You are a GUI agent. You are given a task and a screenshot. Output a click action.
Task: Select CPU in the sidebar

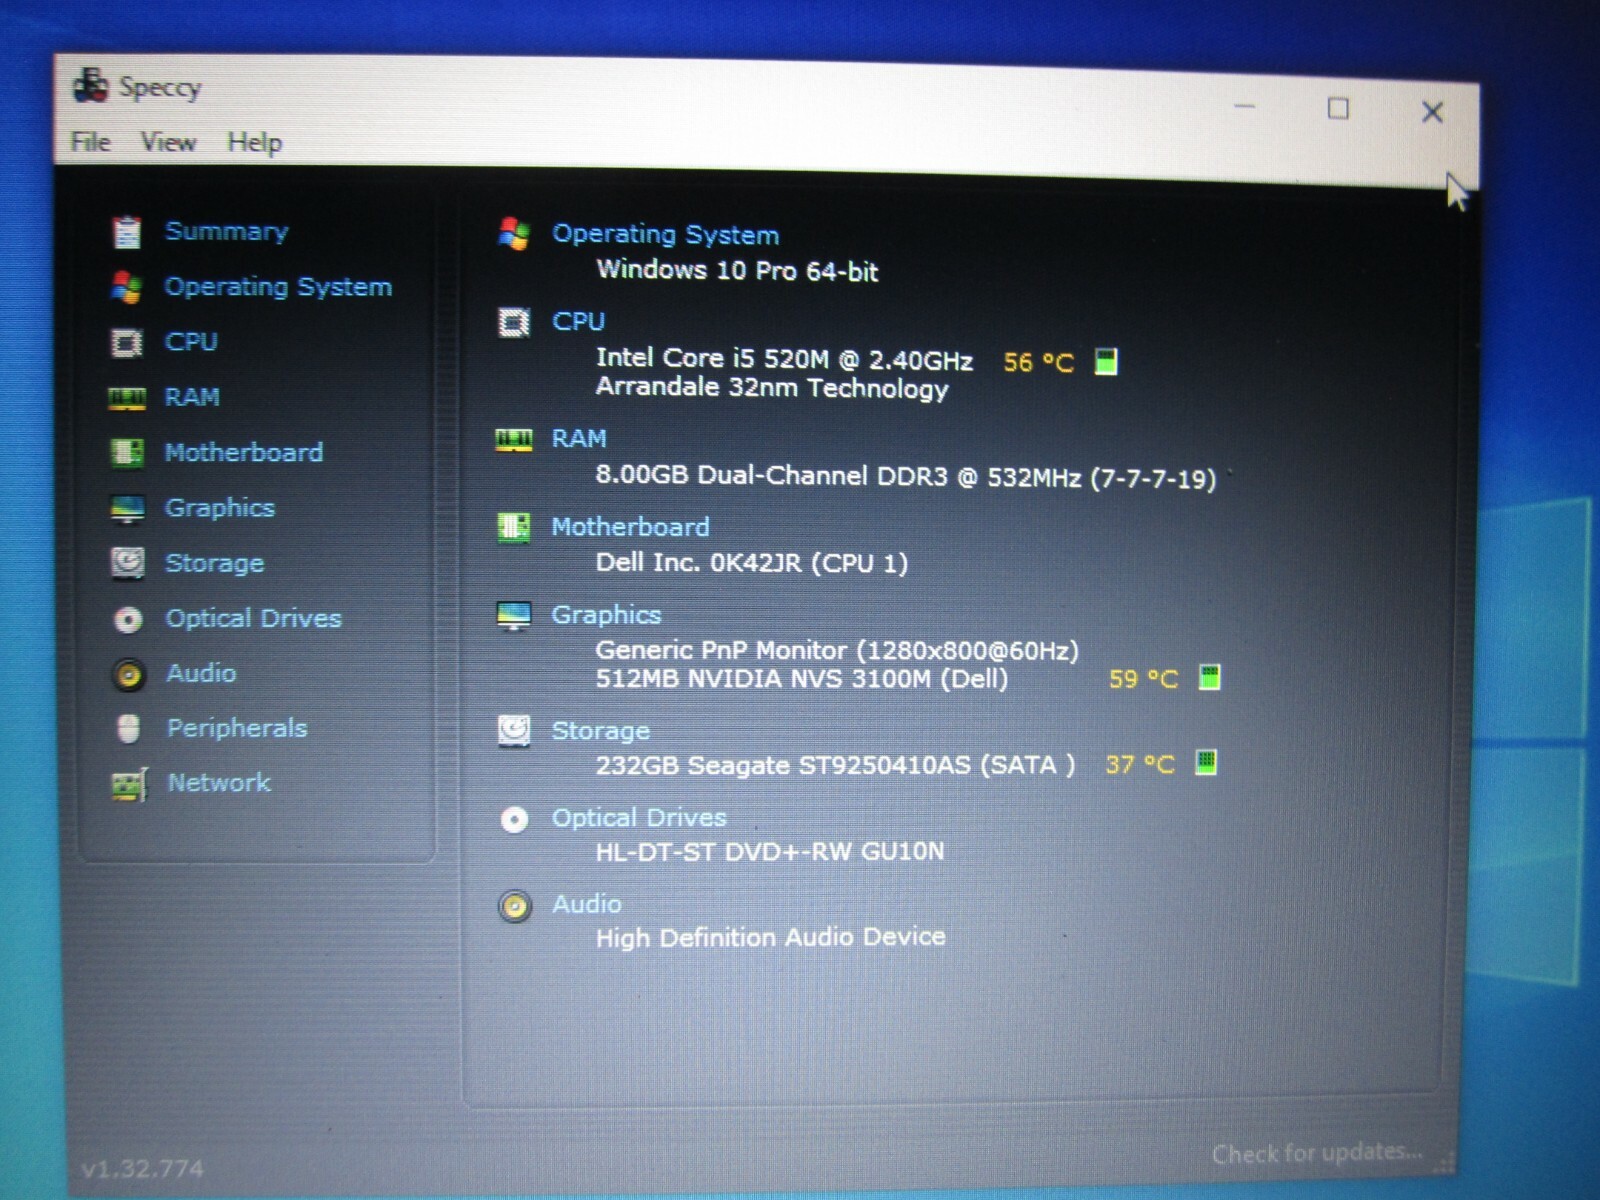pos(191,342)
